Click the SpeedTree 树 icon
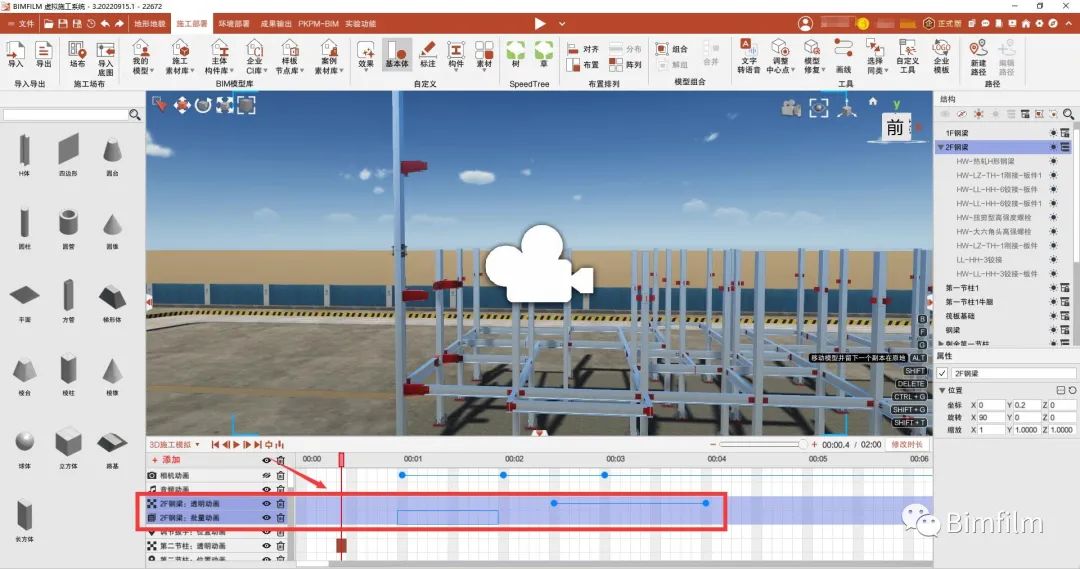Screen dimensions: 1080x569 [516, 54]
